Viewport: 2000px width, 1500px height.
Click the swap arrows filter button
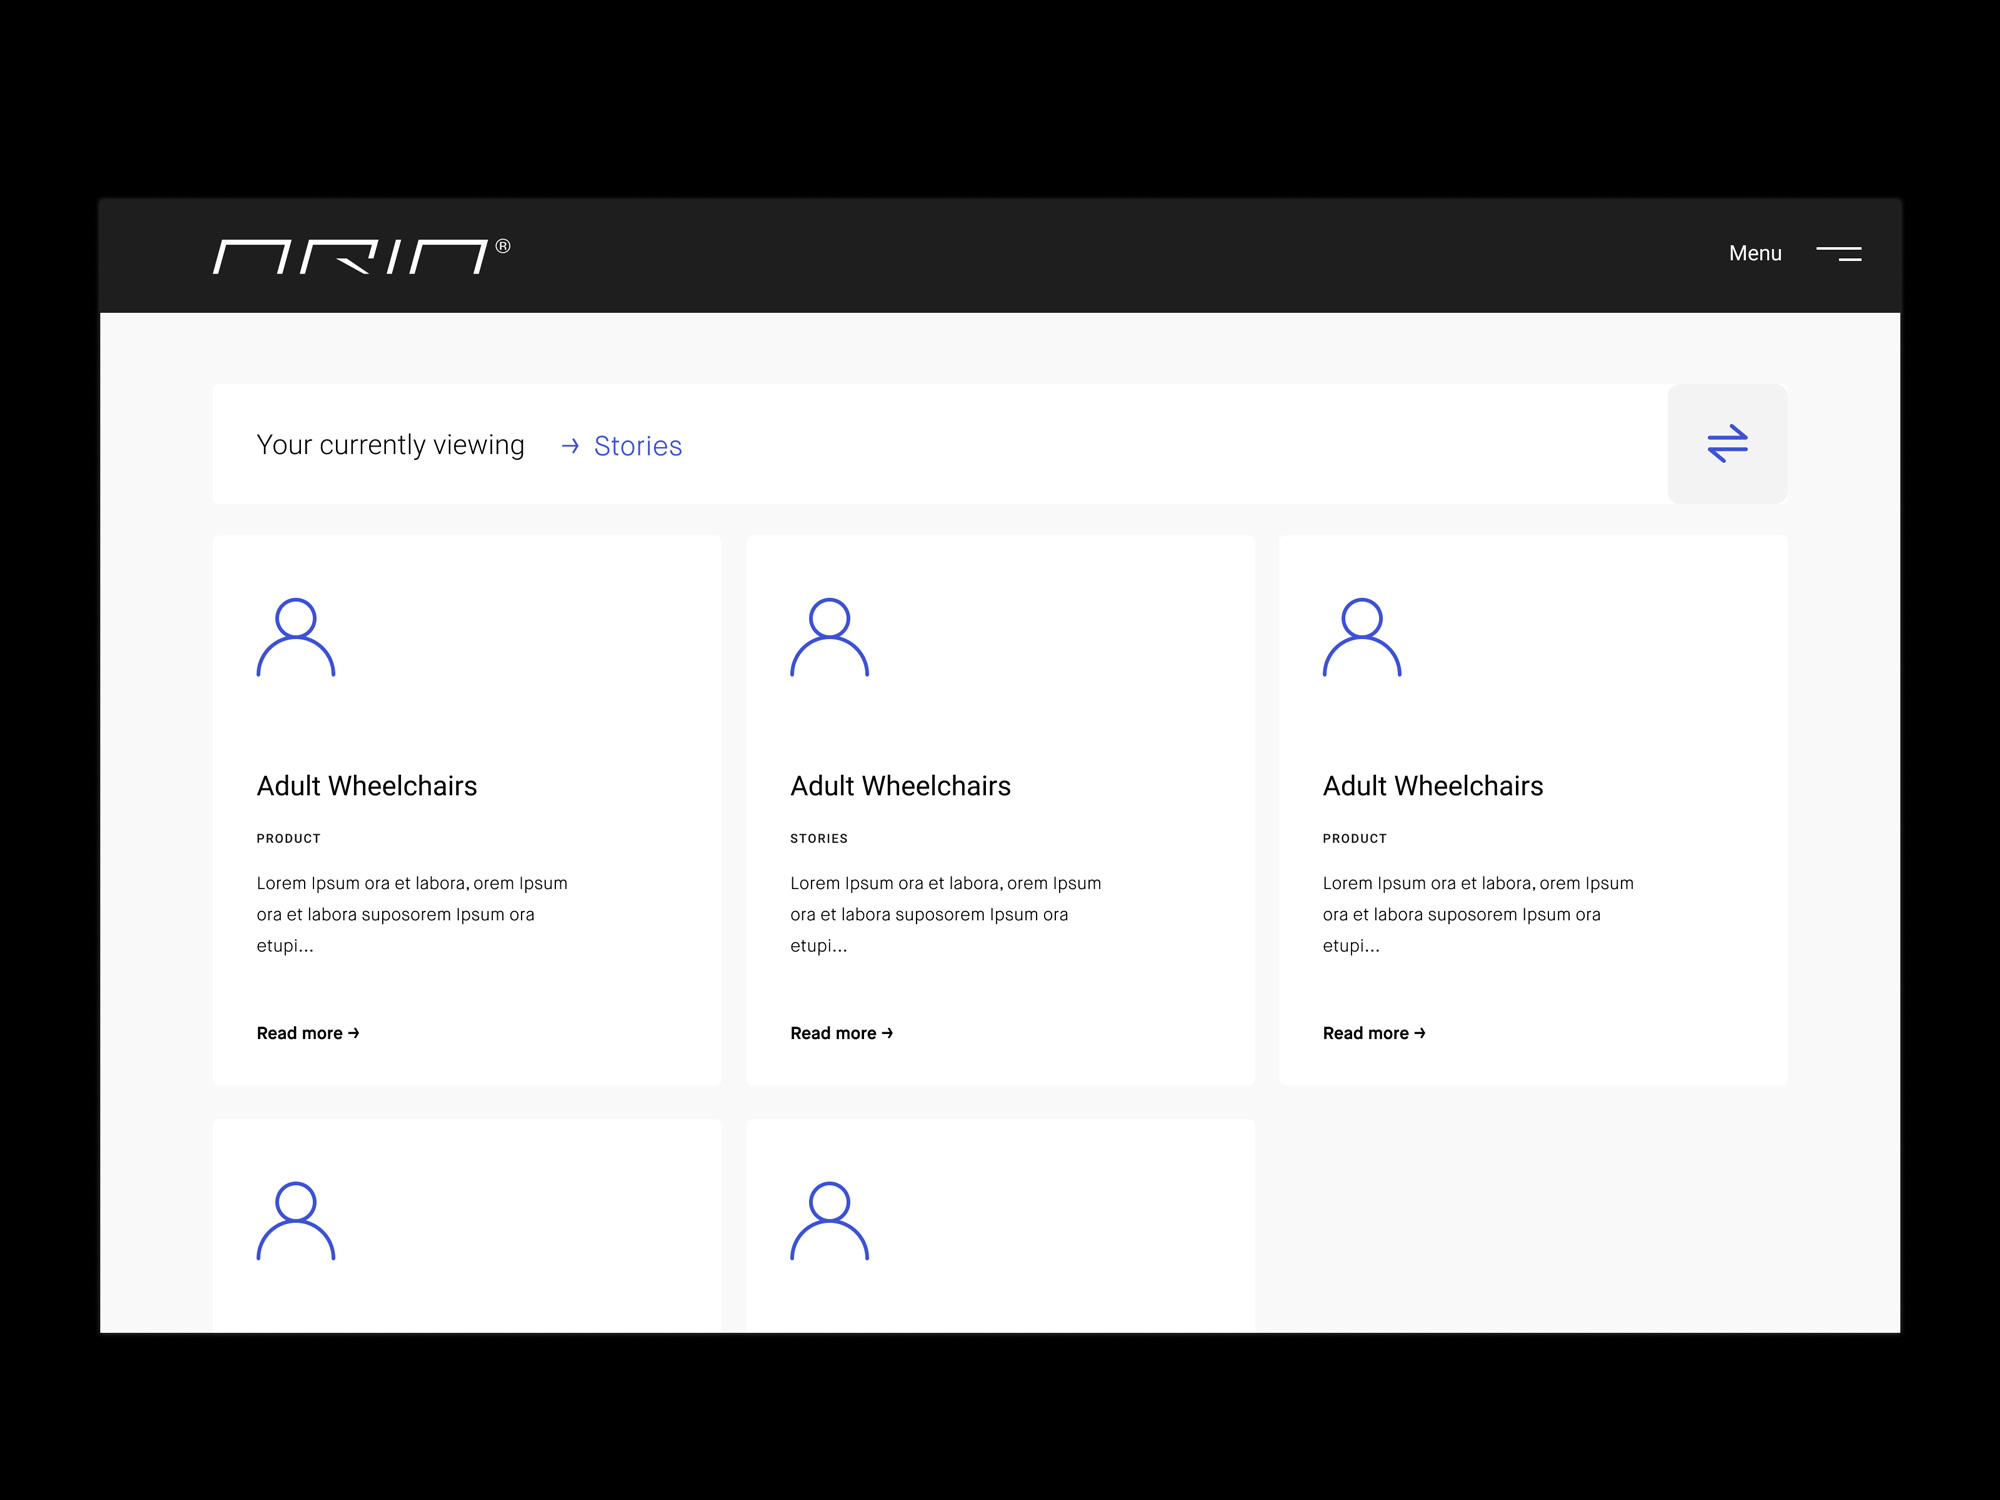[1727, 443]
